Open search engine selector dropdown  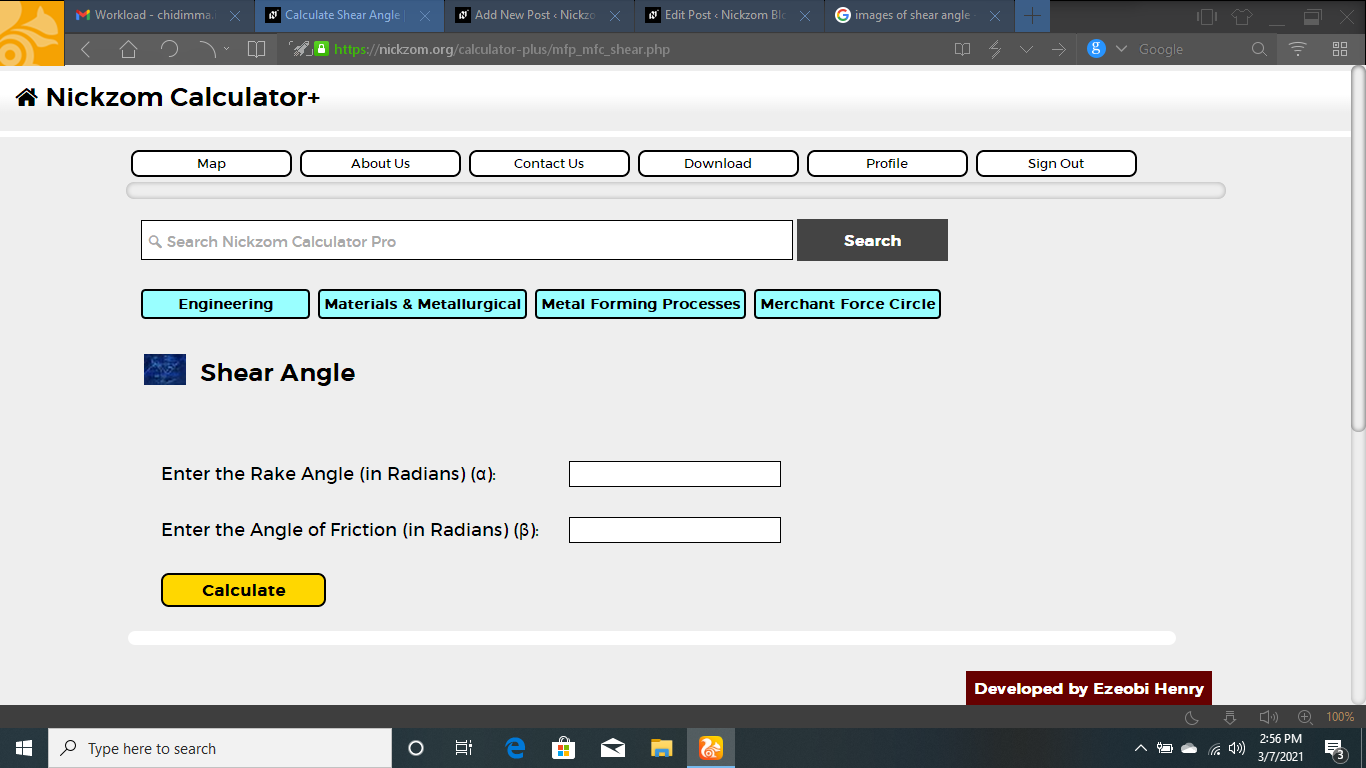(x=1121, y=49)
